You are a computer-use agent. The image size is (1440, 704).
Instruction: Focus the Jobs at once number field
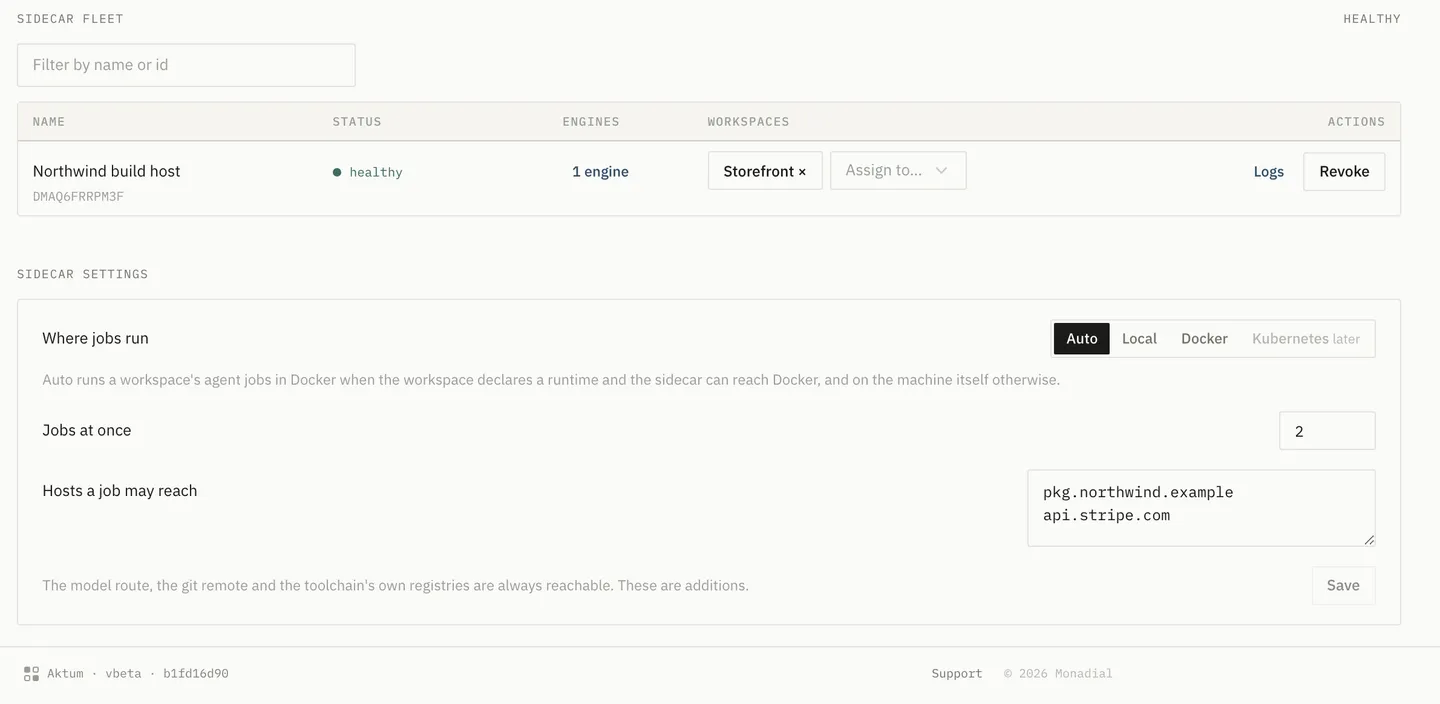point(1327,431)
